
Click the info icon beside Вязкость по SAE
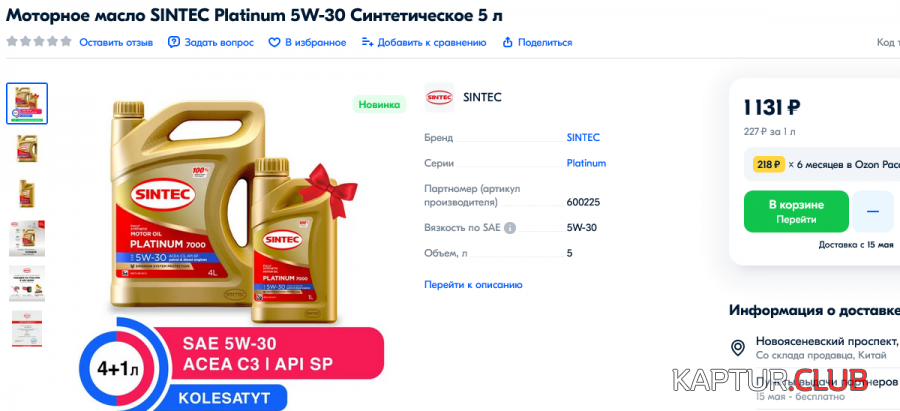point(510,228)
